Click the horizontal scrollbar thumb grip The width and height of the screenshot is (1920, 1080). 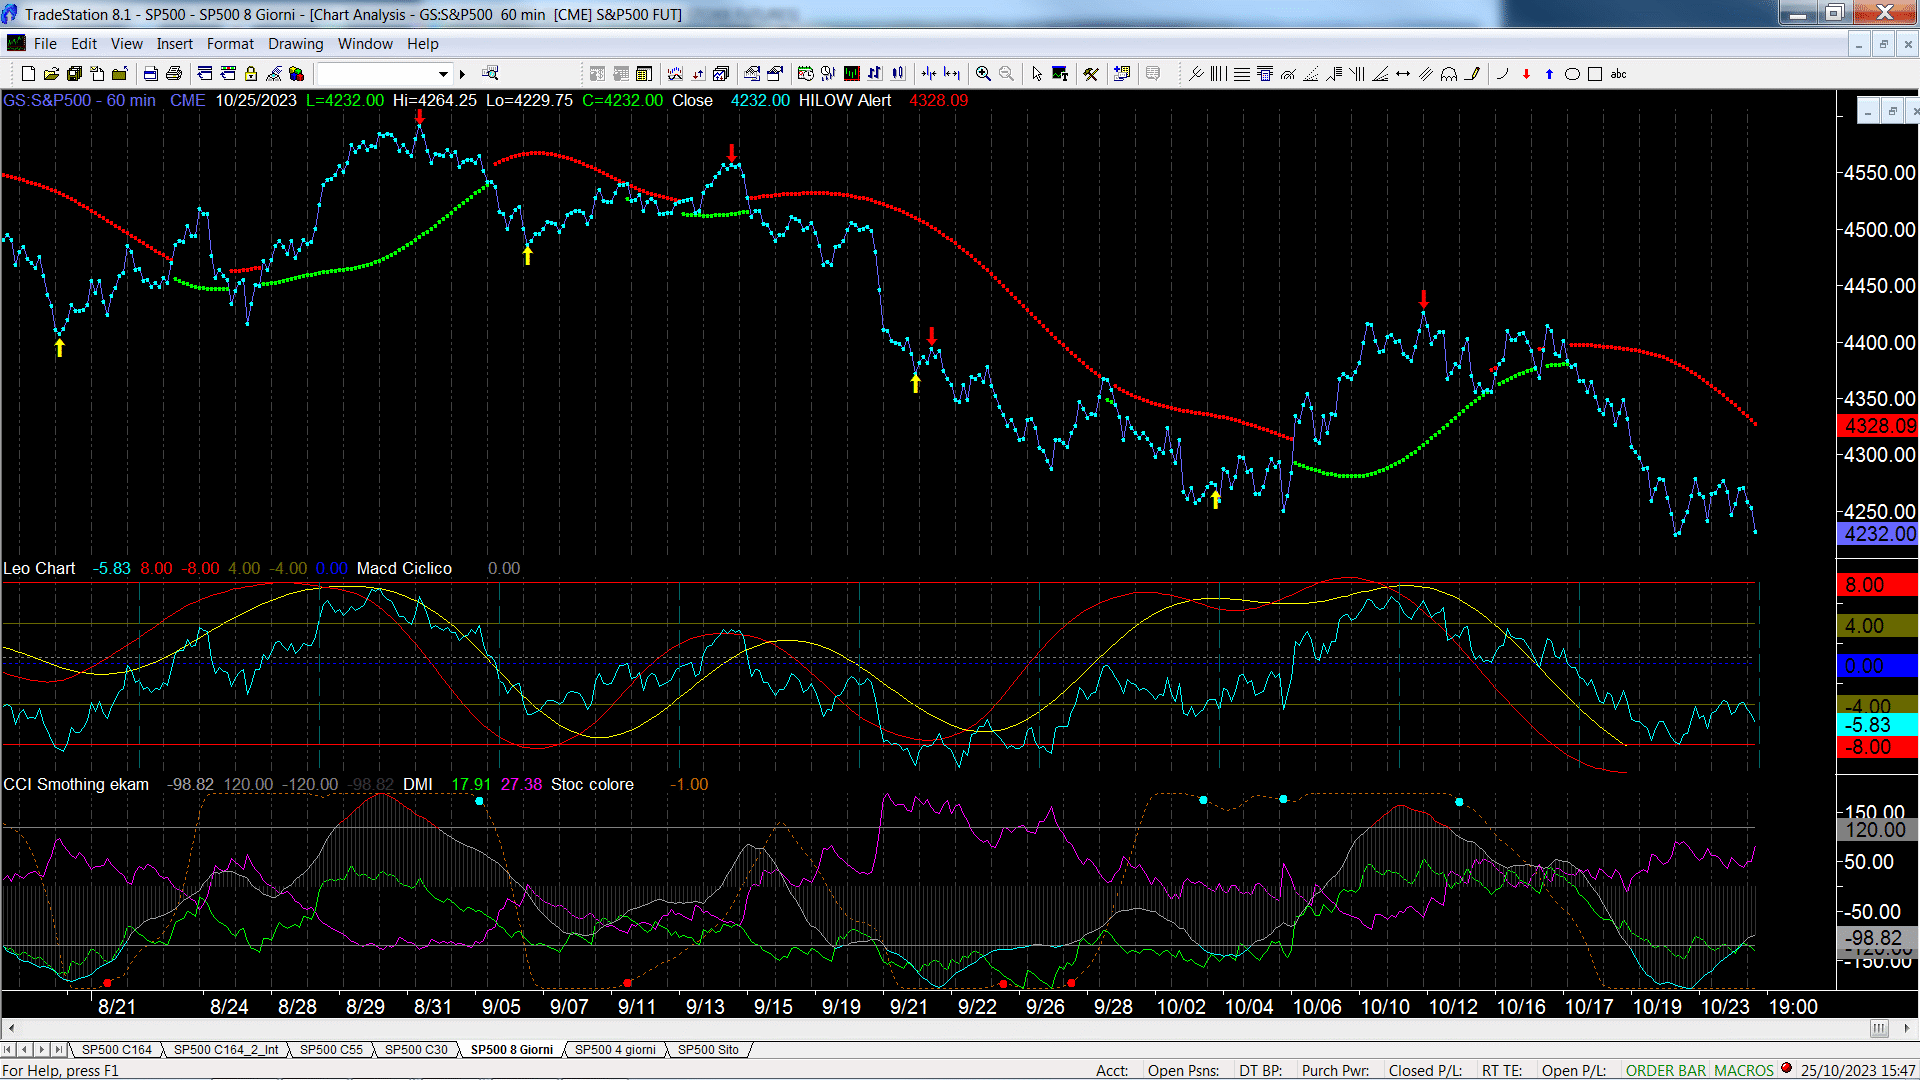point(1879,1028)
